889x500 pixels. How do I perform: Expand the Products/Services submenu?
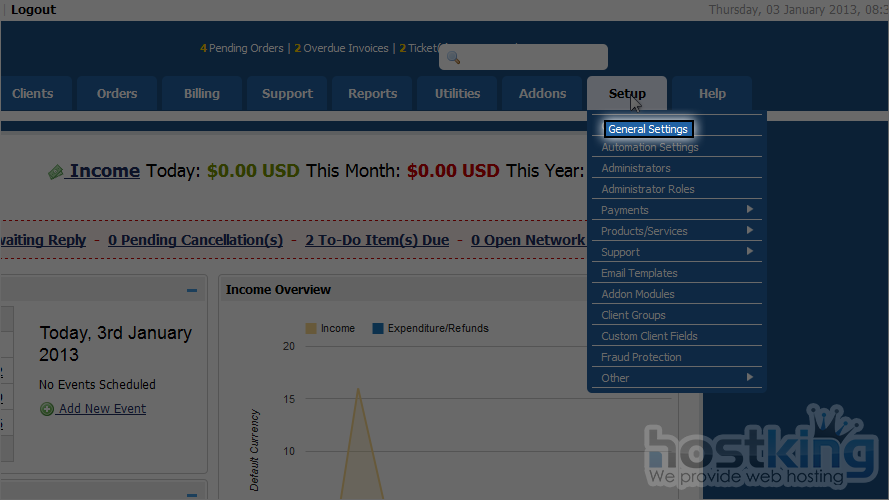(749, 231)
